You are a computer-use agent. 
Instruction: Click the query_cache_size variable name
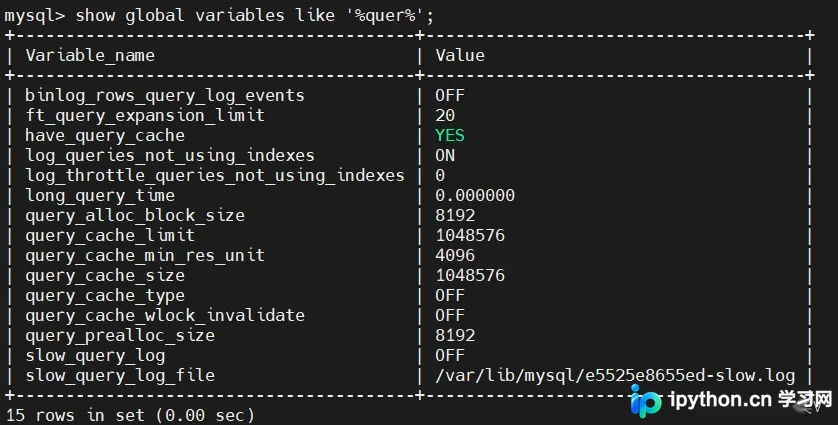(x=105, y=276)
